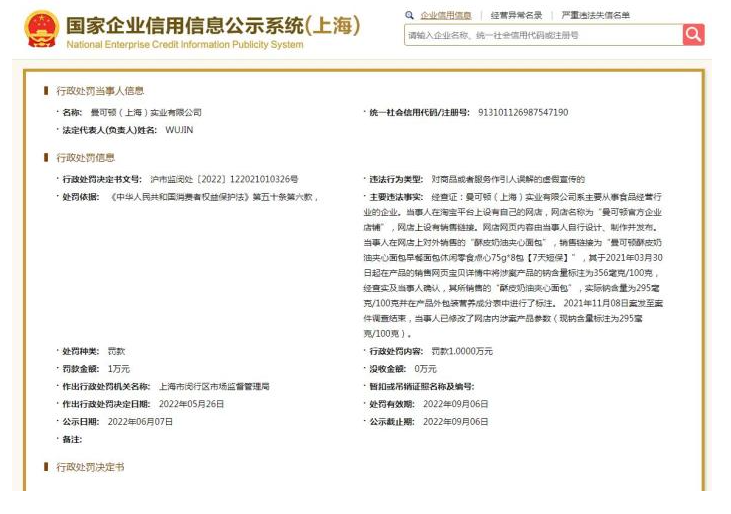Viewport: 731px width, 514px height.
Task: Click the 行政处罚决定书 section heading
Action: [90, 467]
